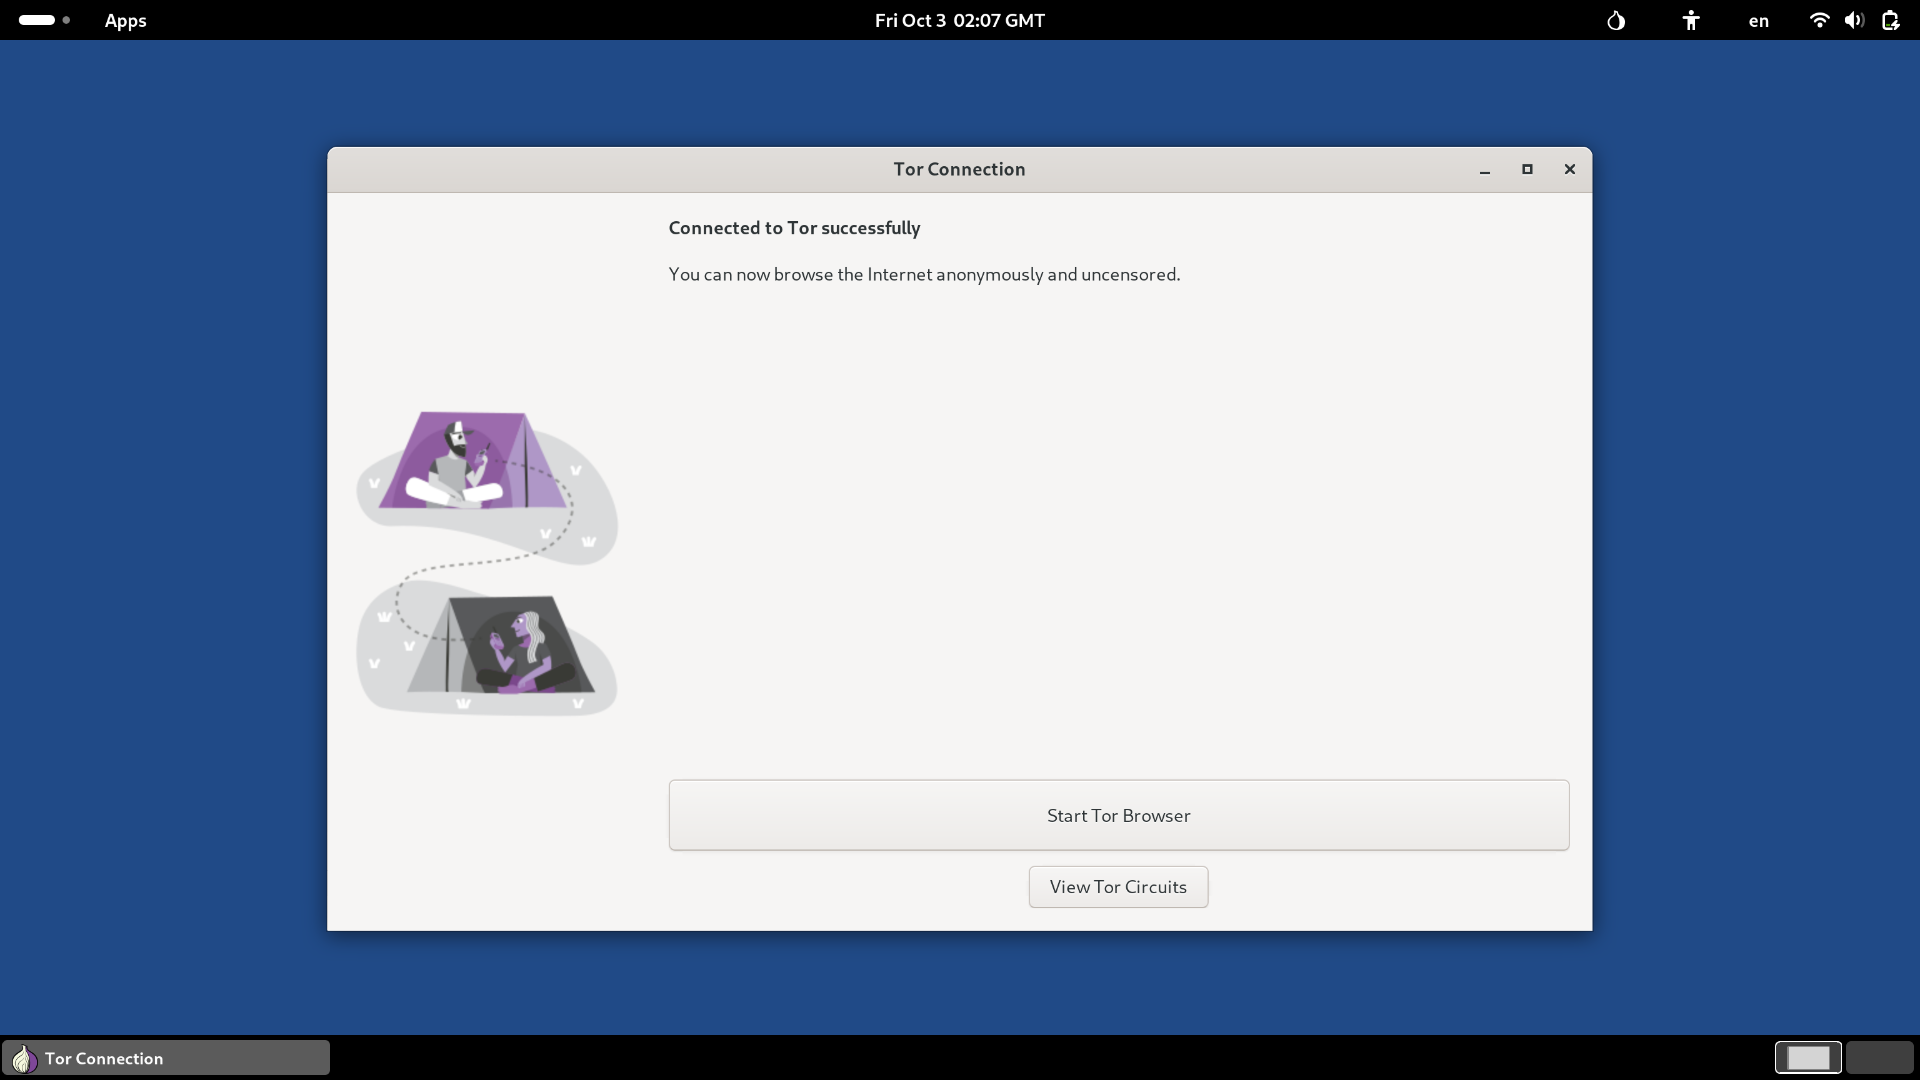Minimize the Tor Connection window
1920x1080 pixels.
(1485, 170)
